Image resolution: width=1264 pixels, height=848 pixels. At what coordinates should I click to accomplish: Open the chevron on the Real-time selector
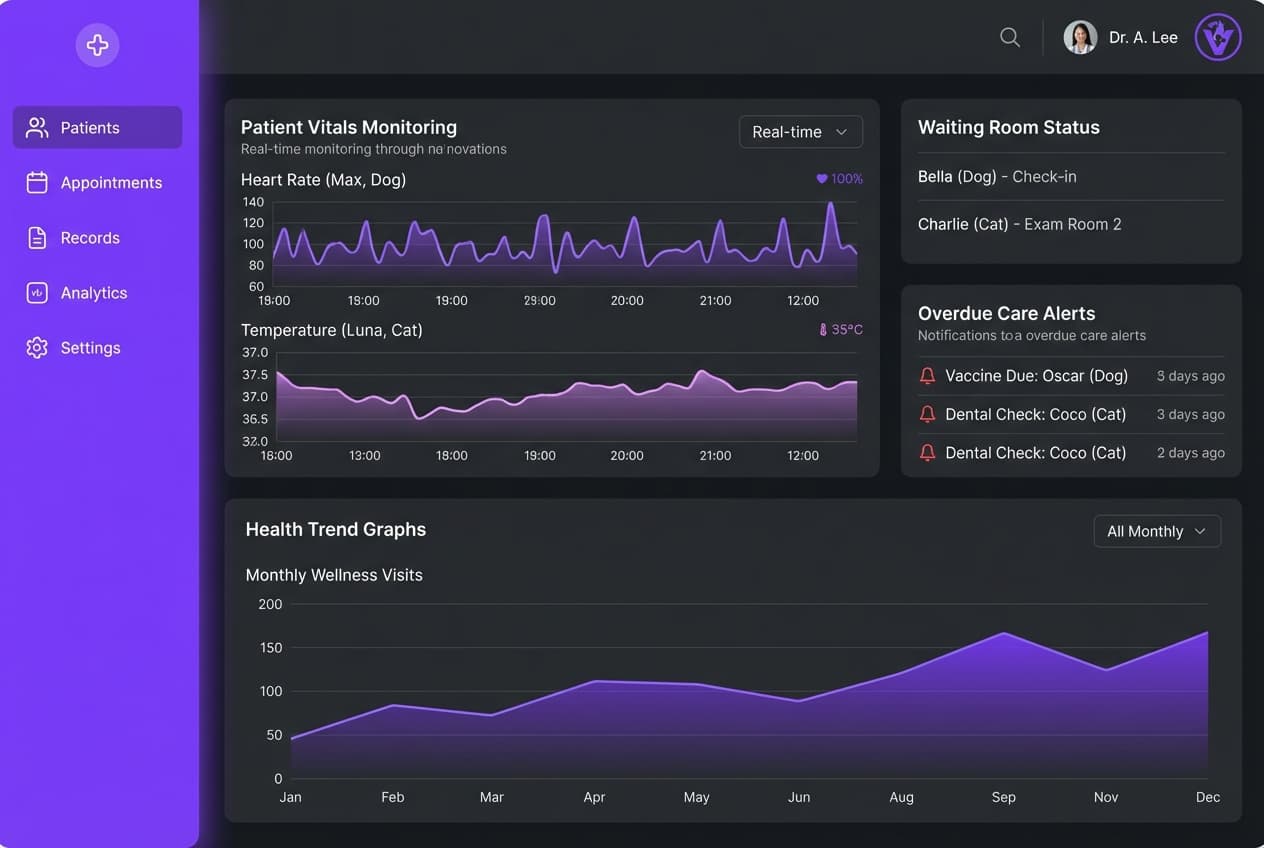pos(843,131)
